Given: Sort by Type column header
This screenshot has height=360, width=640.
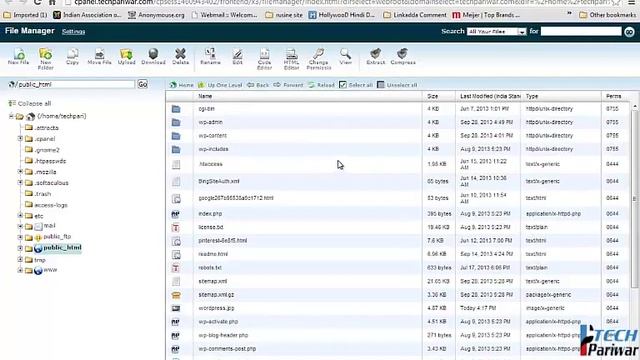Looking at the screenshot, I should pyautogui.click(x=532, y=96).
